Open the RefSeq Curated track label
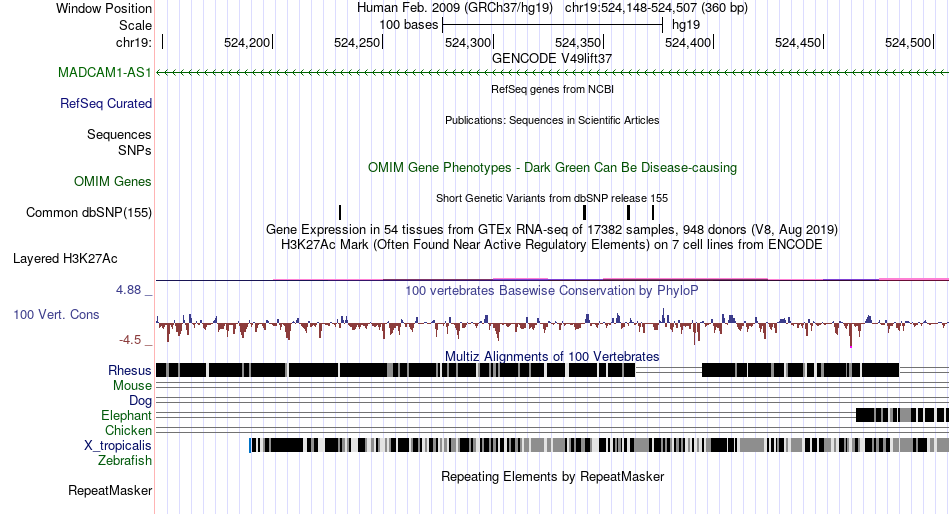This screenshot has height=514, width=950. (106, 104)
